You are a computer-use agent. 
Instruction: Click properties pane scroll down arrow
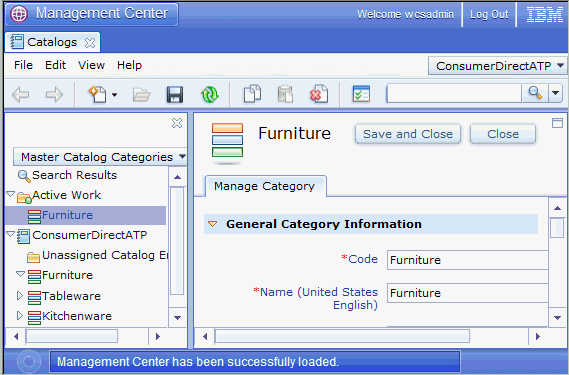(x=557, y=318)
